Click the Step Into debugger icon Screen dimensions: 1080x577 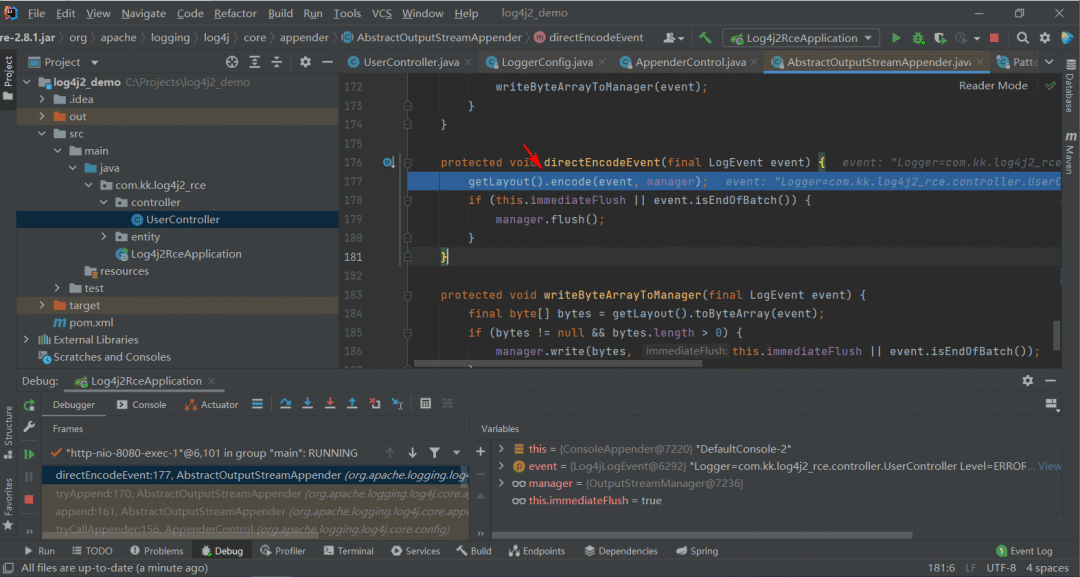tap(307, 404)
